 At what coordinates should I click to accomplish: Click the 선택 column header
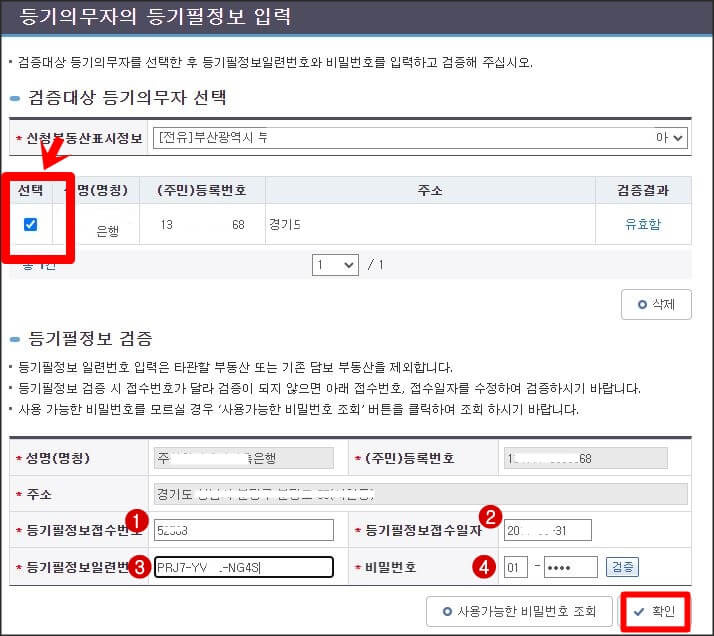point(31,190)
